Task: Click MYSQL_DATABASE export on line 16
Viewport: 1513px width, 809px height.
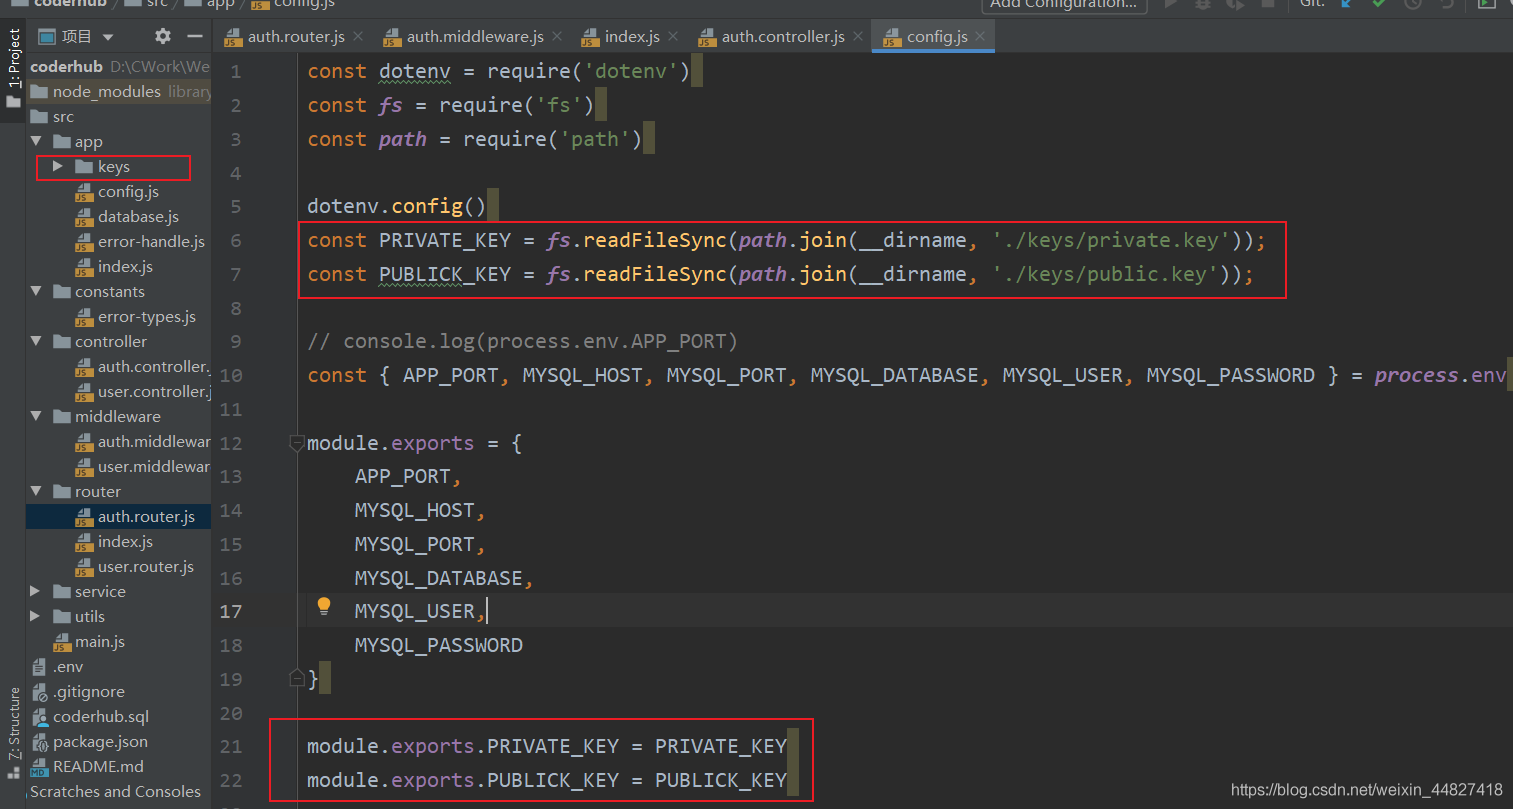Action: (x=439, y=578)
